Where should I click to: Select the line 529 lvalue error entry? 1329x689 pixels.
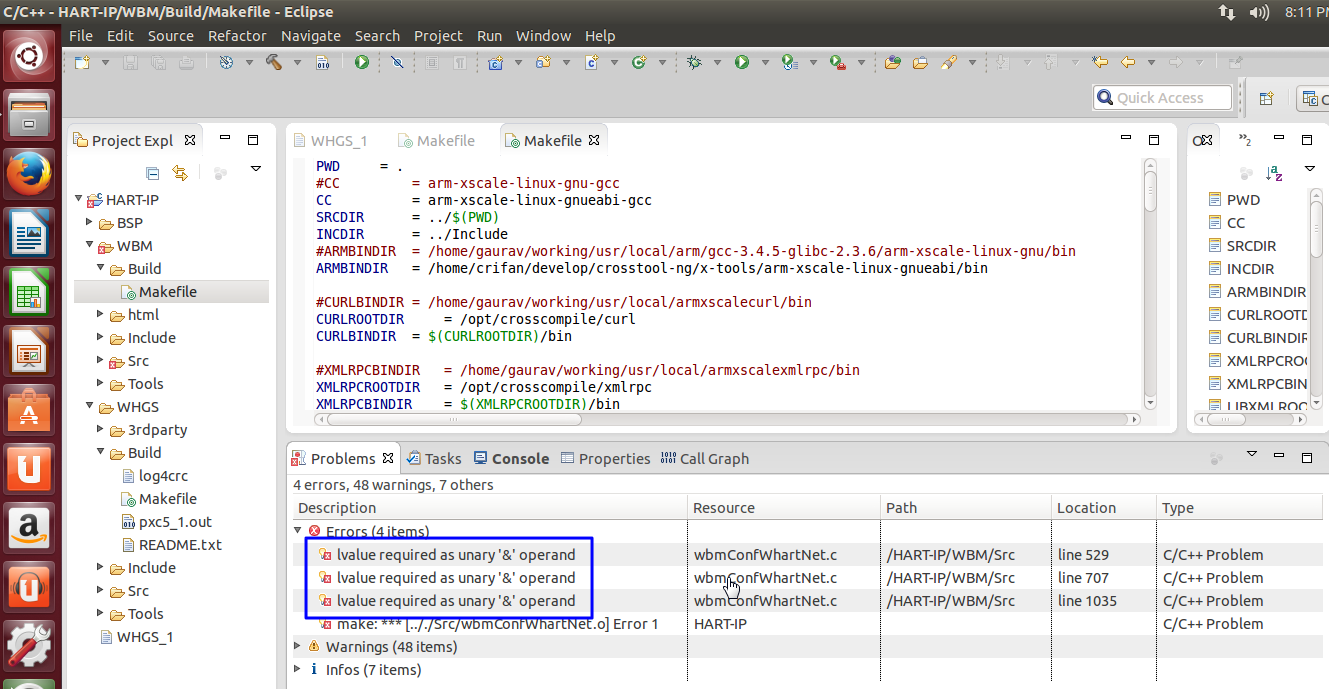[x=455, y=555]
